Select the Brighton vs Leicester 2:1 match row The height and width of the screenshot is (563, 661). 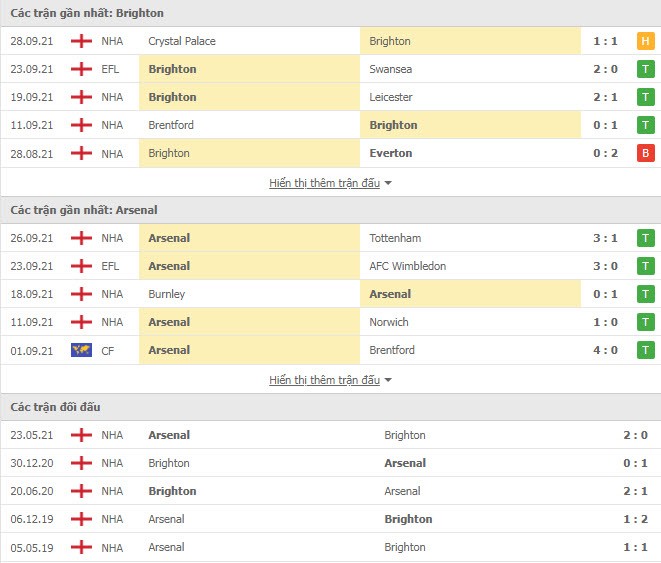(330, 97)
